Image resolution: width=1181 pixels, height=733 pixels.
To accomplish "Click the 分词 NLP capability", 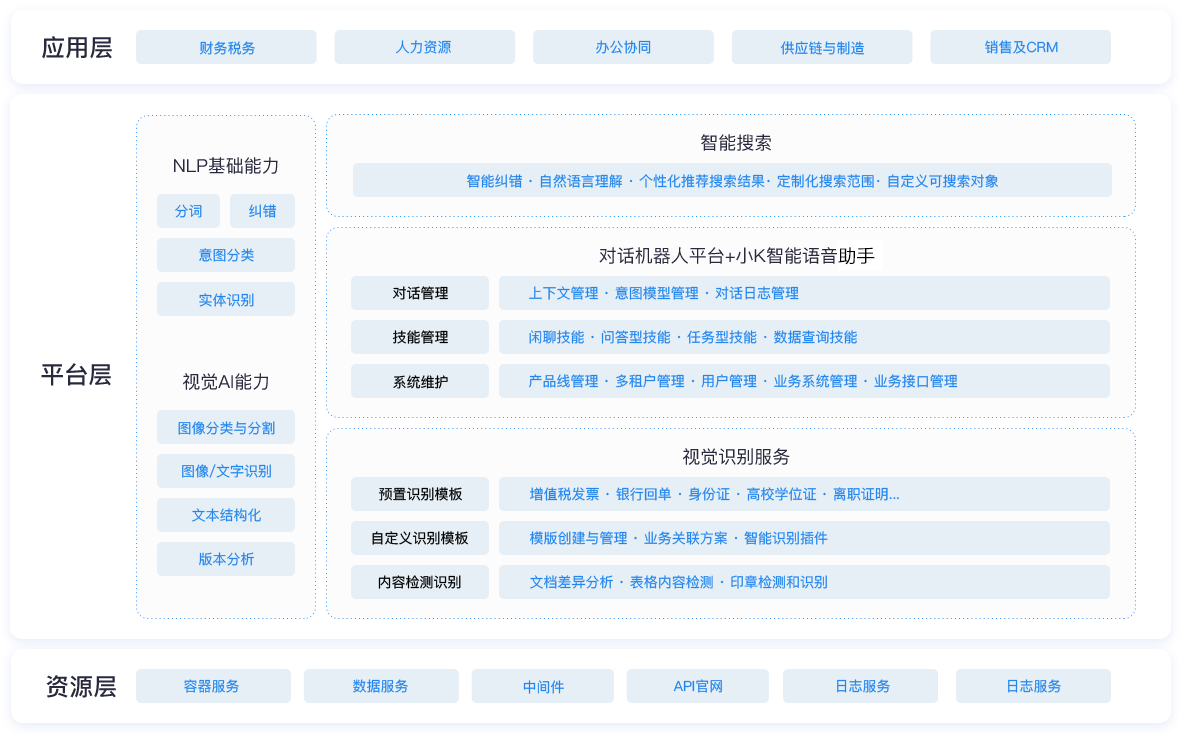I will click(x=188, y=211).
